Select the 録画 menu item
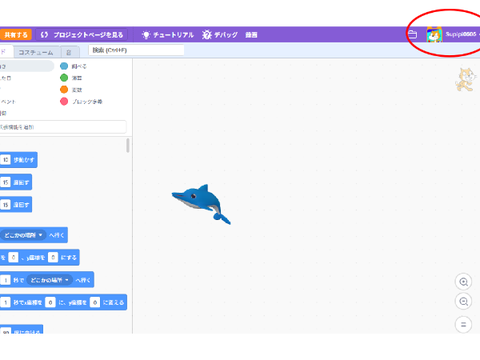Screen dimensions: 480x360 click(251, 35)
